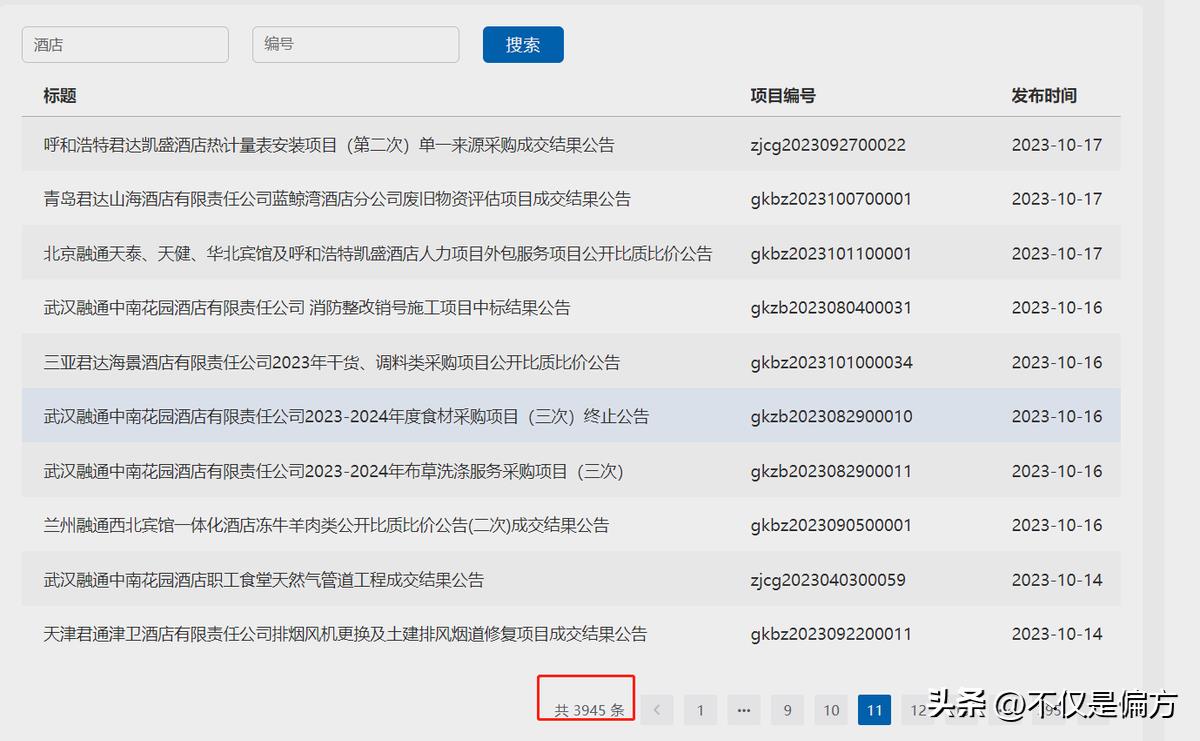
Task: Focus the 编号 number input field
Action: click(x=355, y=45)
